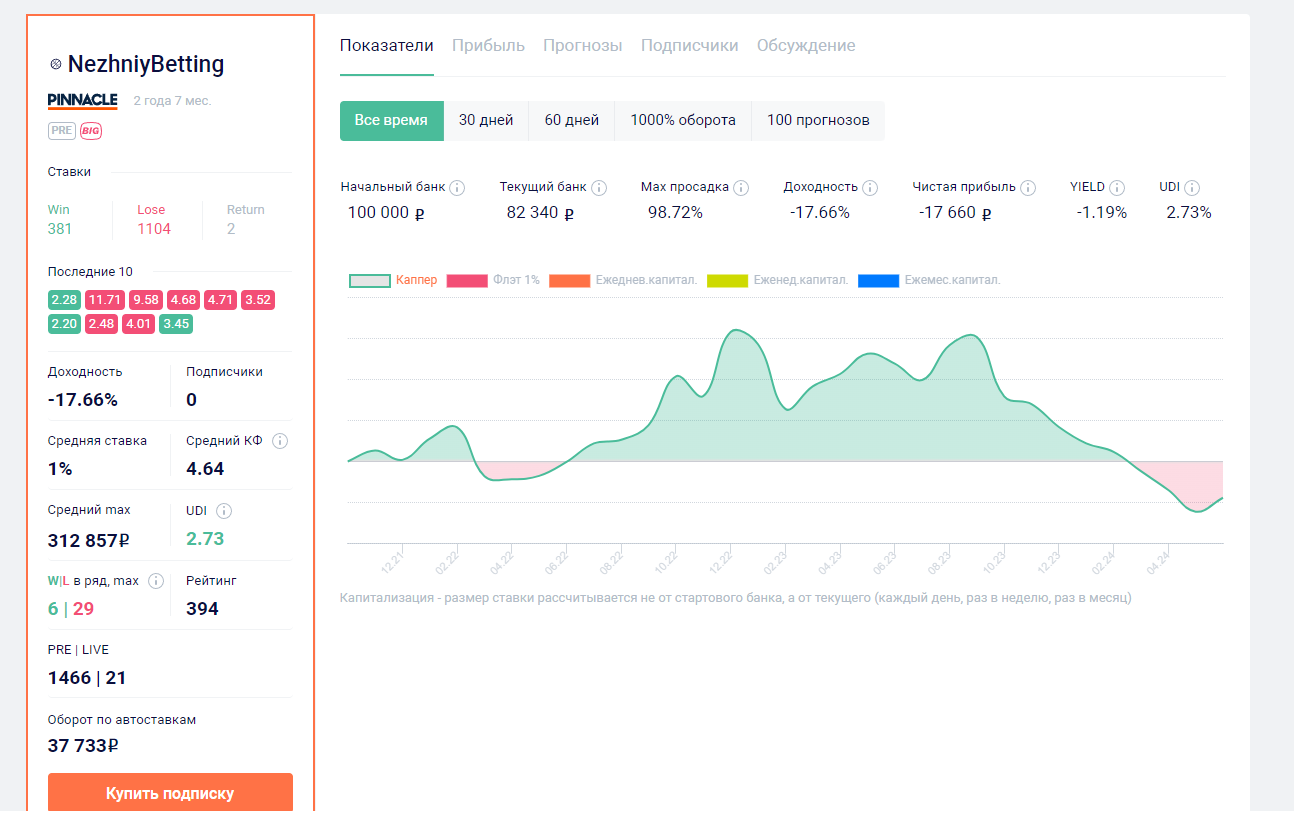Click the pink Флэт 1% legend swatch
Viewport: 1294px width, 813px height.
466,281
